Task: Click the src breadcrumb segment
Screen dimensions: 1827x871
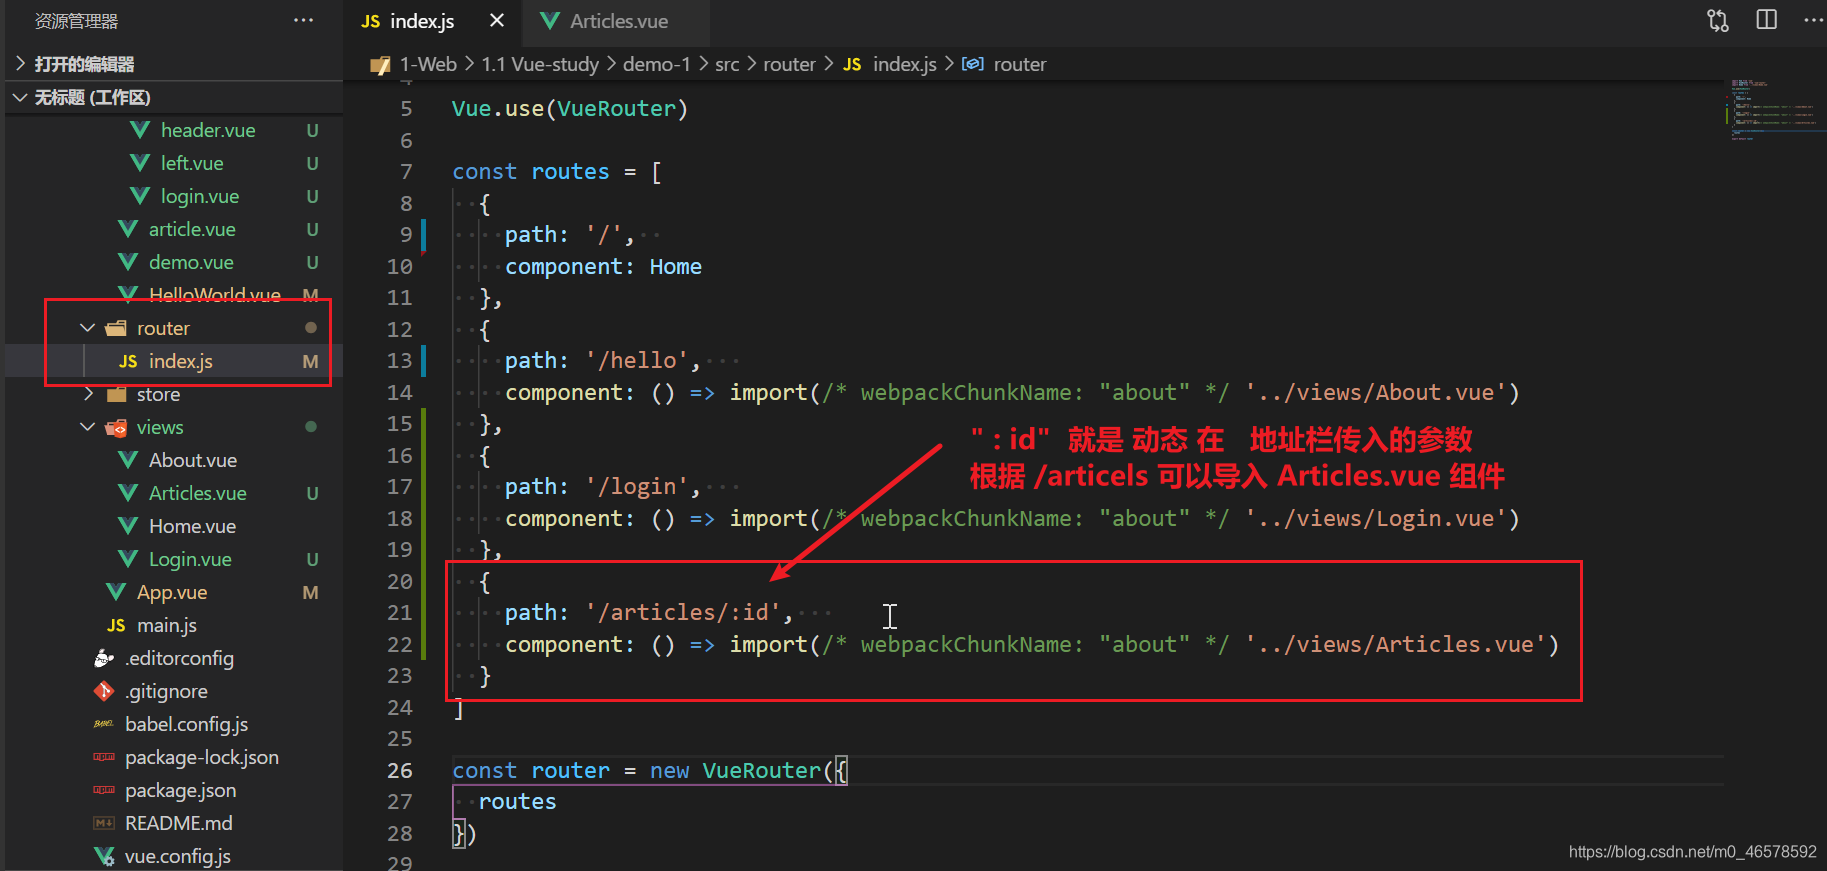Action: (x=727, y=64)
